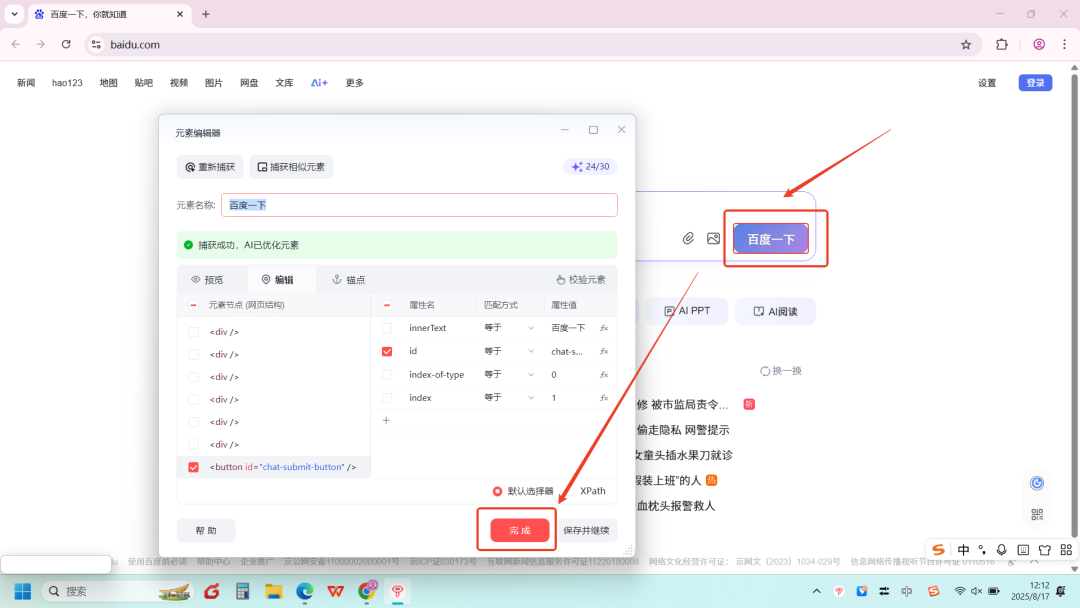Open the 贴吧 link in Baidu navigation
This screenshot has width=1080, height=608.
pyautogui.click(x=144, y=83)
